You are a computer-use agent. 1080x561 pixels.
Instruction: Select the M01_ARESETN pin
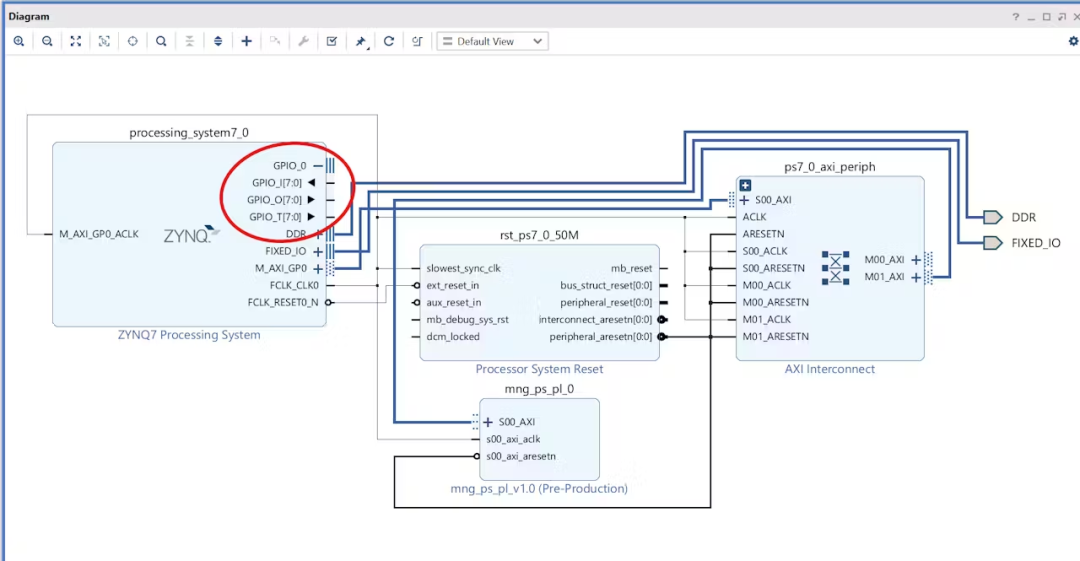tap(776, 337)
